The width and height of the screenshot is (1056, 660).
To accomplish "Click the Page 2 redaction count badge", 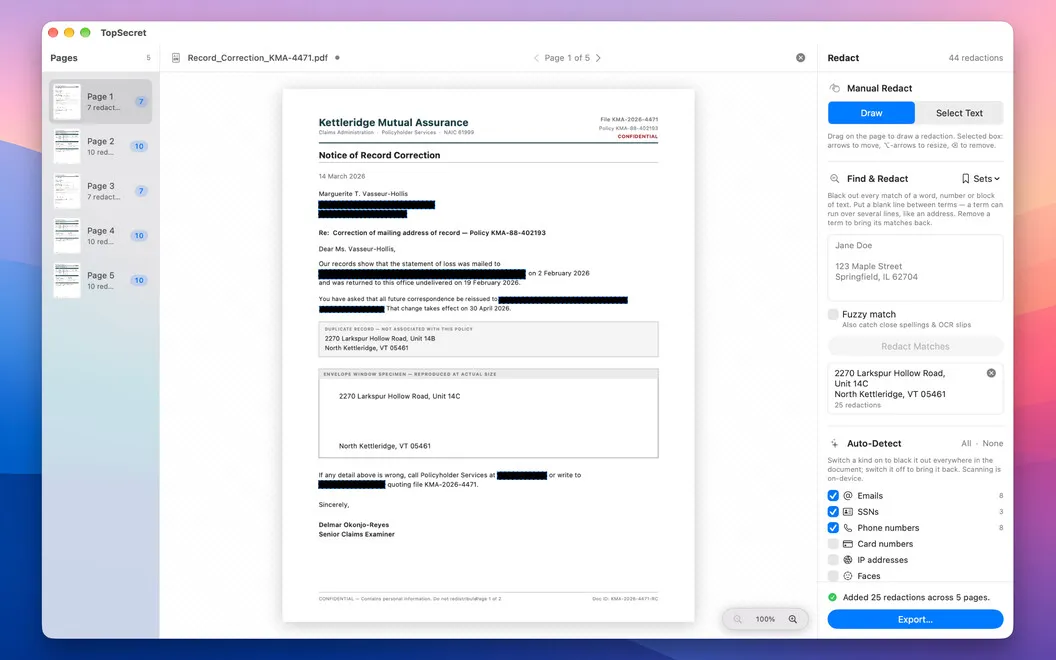I will [139, 146].
